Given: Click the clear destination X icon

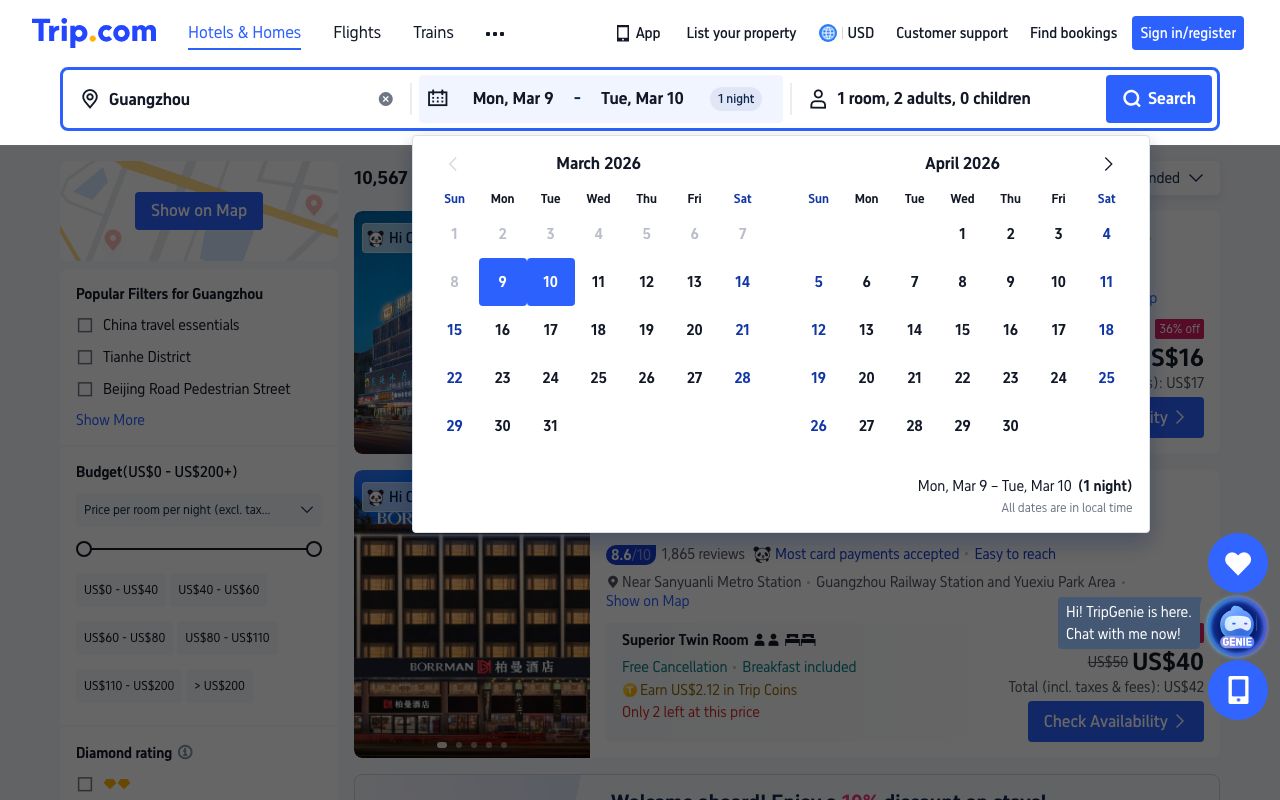Looking at the screenshot, I should pos(386,99).
